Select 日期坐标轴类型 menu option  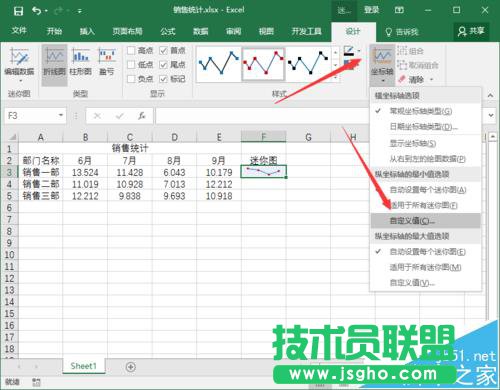click(425, 127)
